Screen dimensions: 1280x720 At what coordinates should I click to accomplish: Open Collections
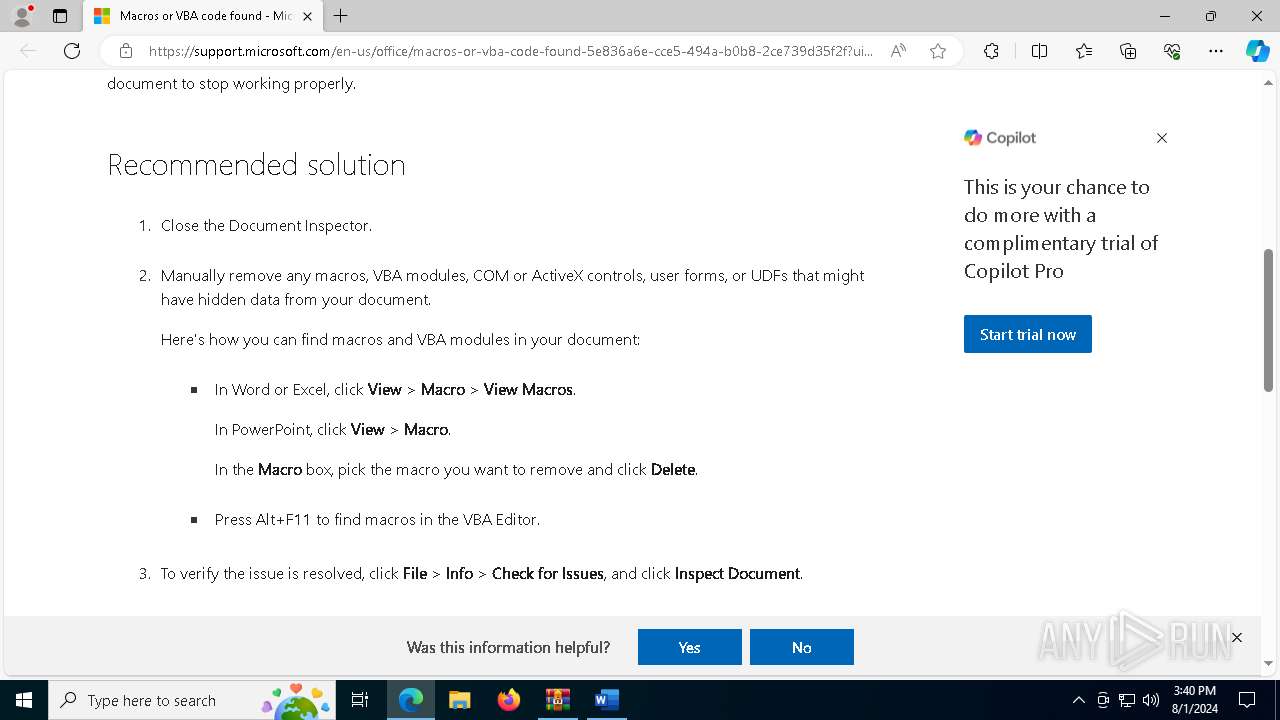(1128, 51)
